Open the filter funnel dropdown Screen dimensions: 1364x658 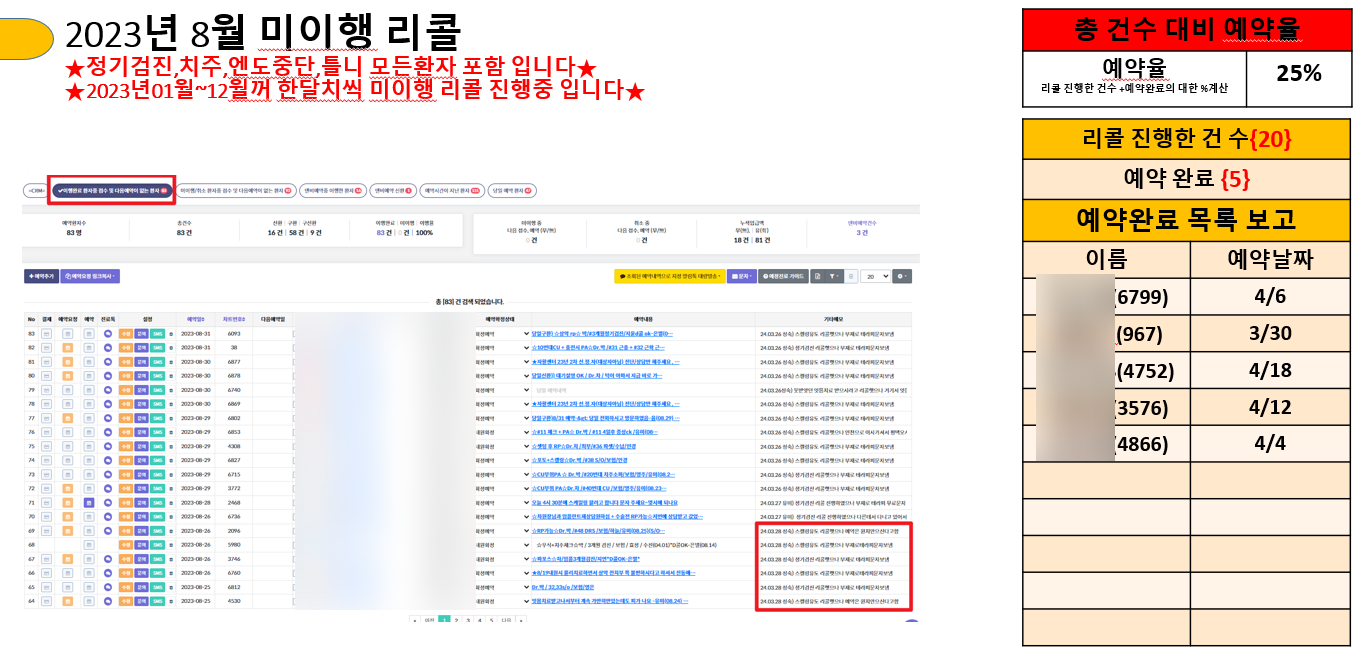click(x=836, y=276)
